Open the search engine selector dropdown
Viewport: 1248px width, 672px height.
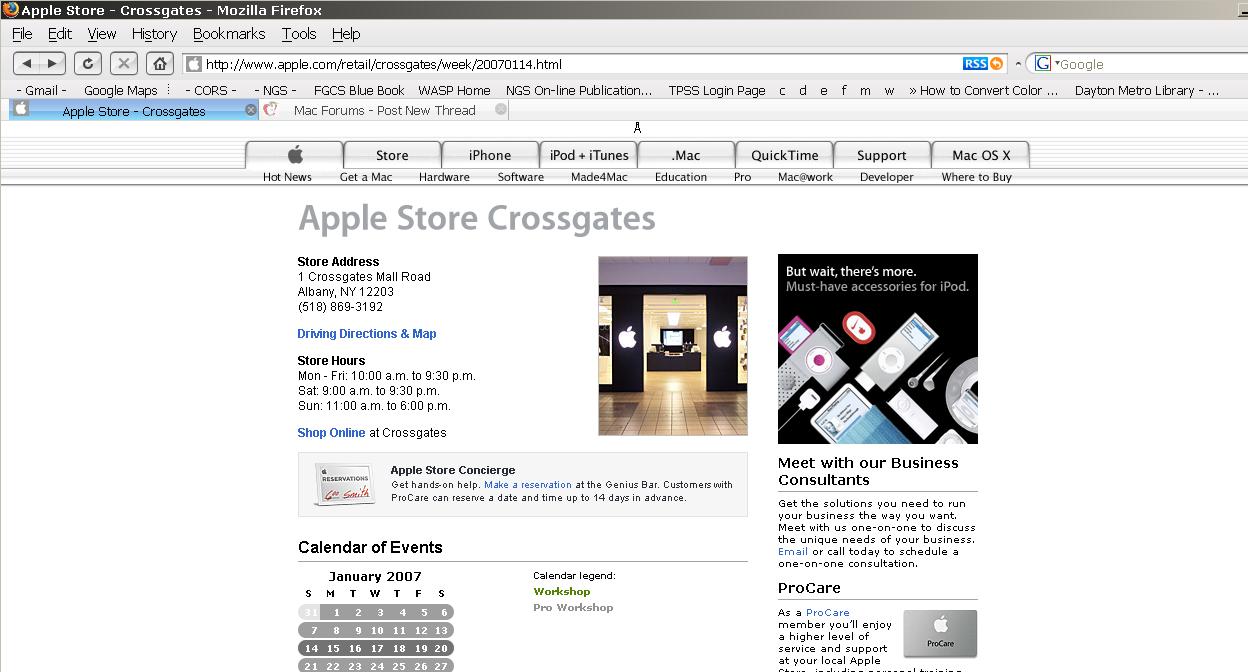point(1056,64)
